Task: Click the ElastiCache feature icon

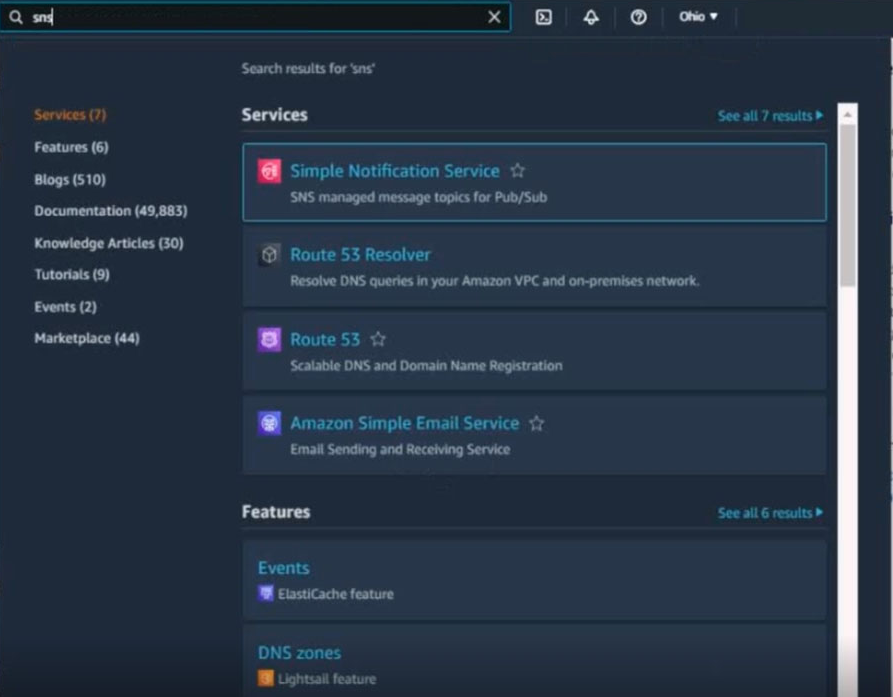Action: point(265,593)
